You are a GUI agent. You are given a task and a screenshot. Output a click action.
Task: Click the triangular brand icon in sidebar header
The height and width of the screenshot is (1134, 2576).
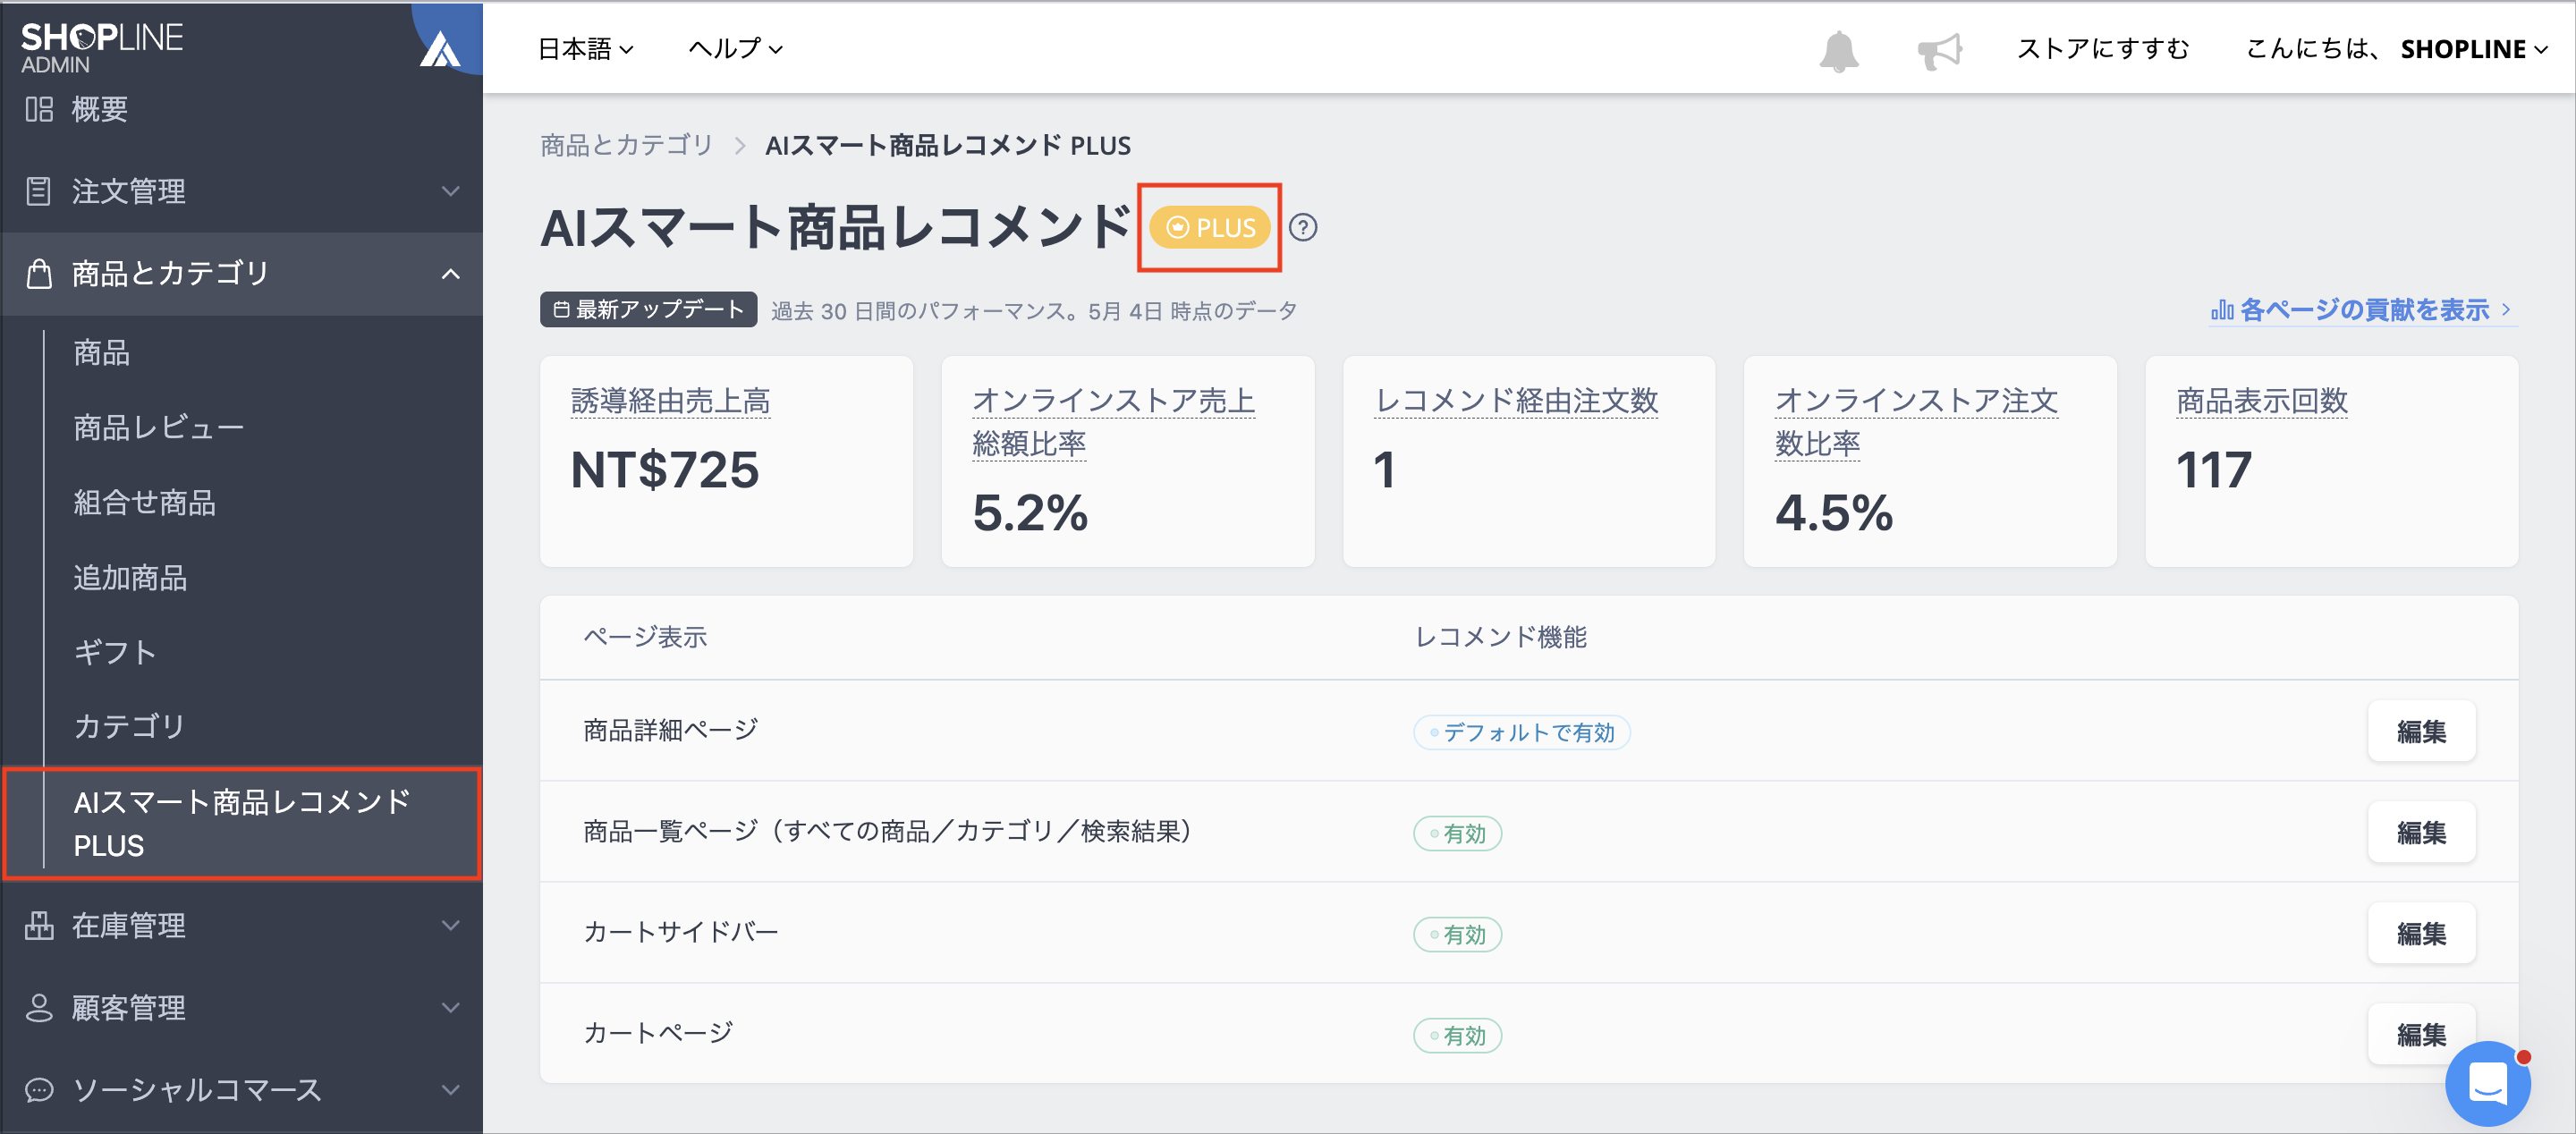point(439,48)
